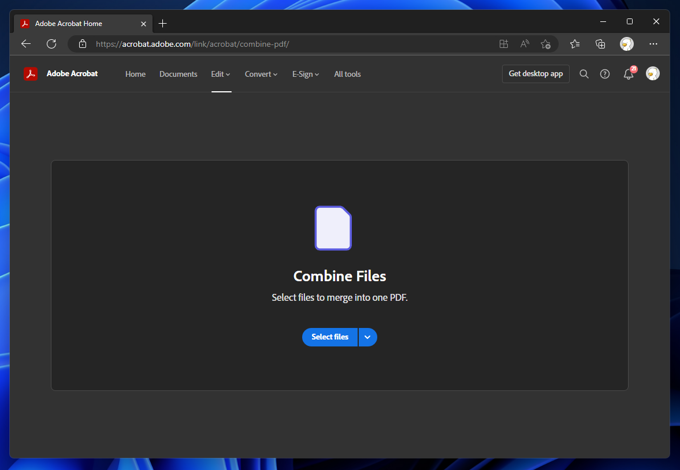The height and width of the screenshot is (470, 680).
Task: Click the Select files button
Action: (329, 337)
